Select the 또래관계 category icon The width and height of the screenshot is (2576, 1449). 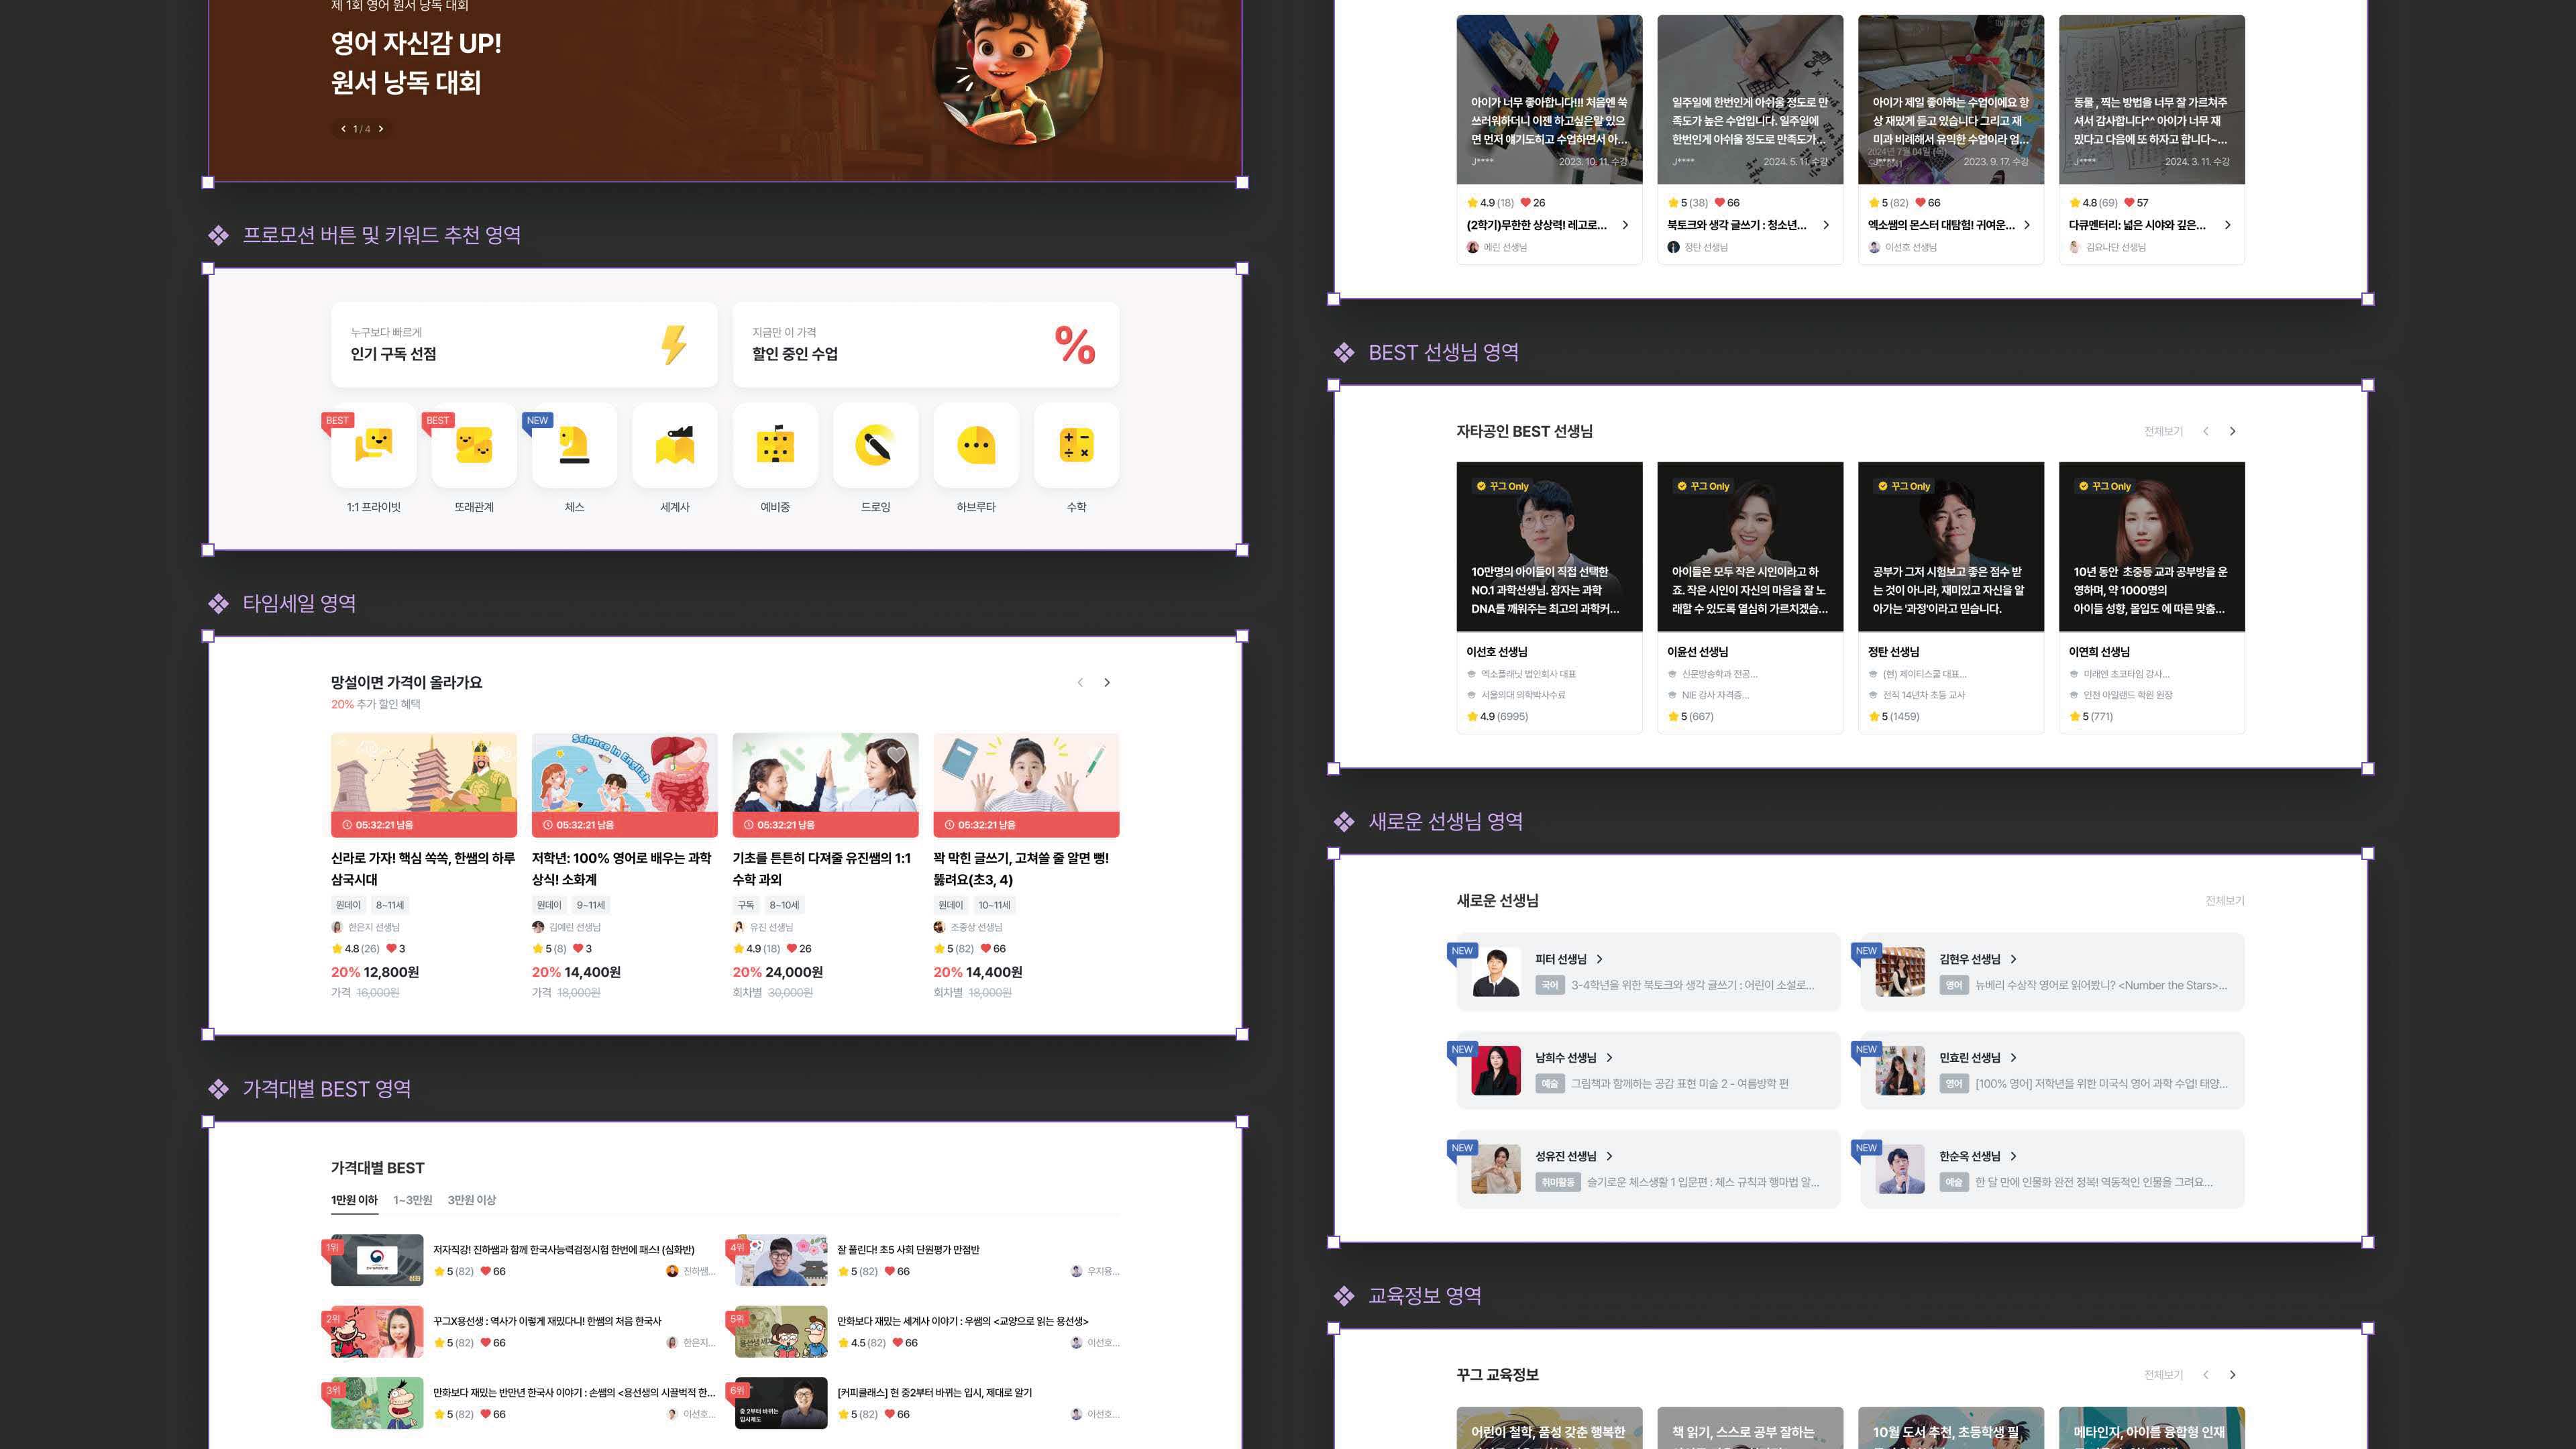tap(474, 445)
